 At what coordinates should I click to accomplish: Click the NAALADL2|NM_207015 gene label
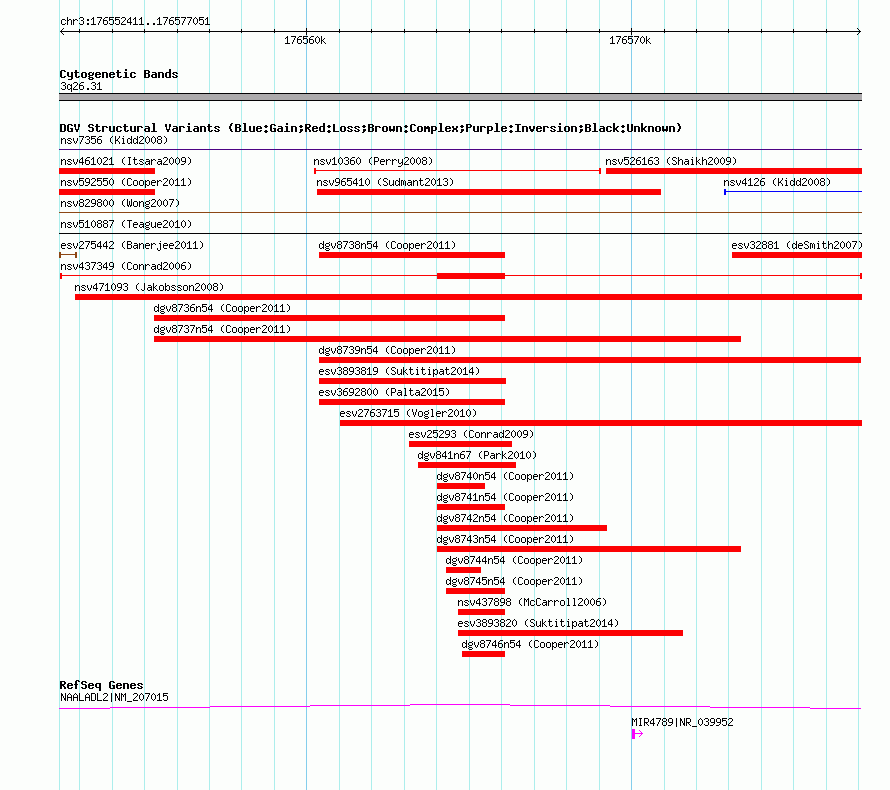114,697
